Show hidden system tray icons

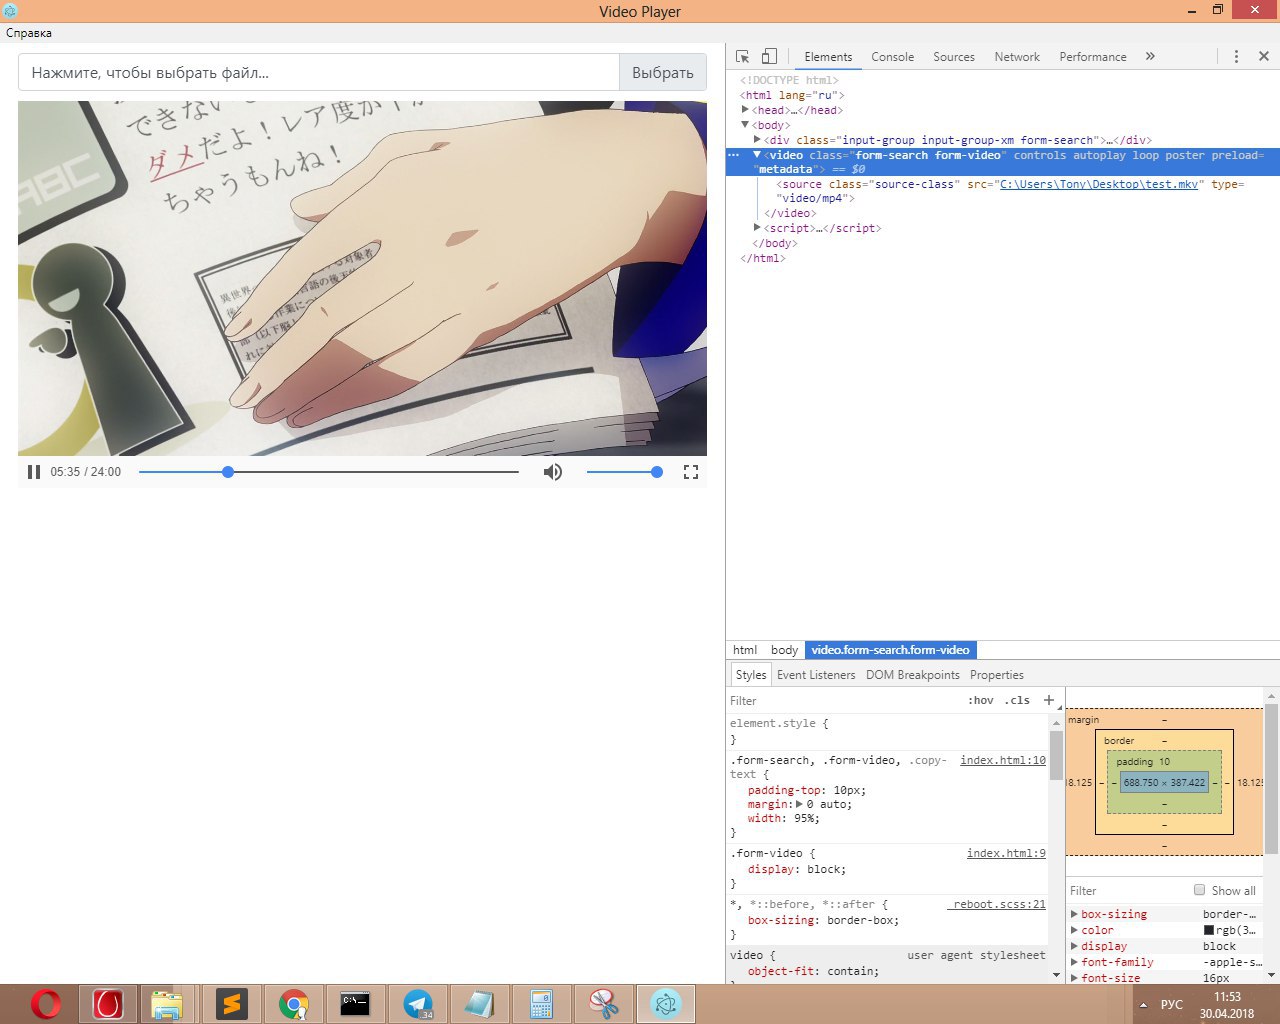(1142, 1005)
